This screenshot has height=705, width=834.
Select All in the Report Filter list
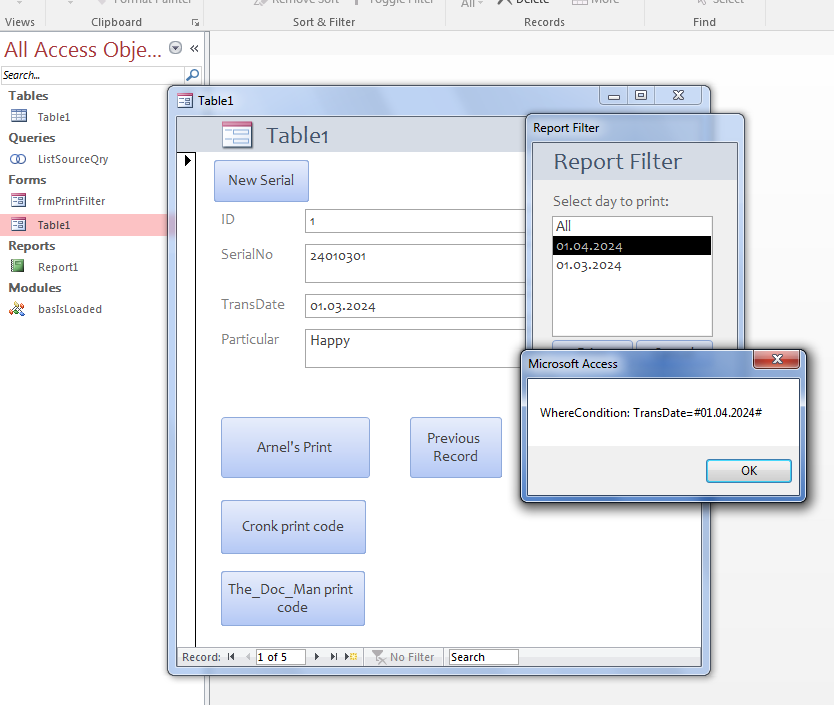[x=632, y=226]
